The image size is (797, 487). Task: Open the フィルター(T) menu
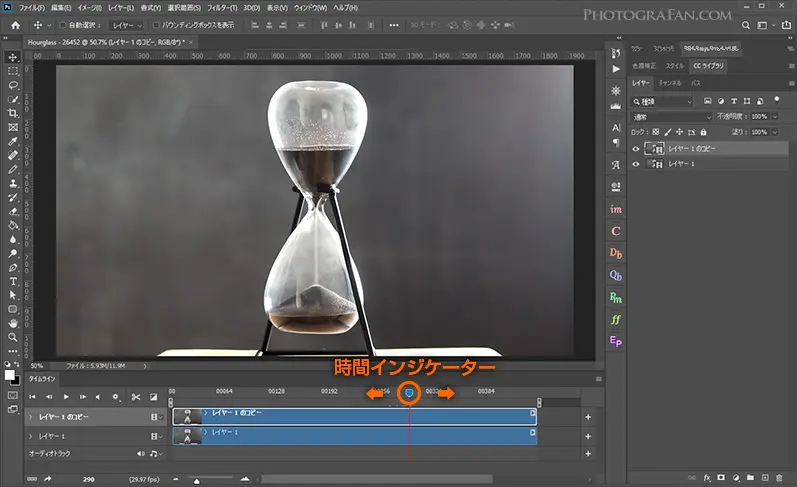point(222,8)
